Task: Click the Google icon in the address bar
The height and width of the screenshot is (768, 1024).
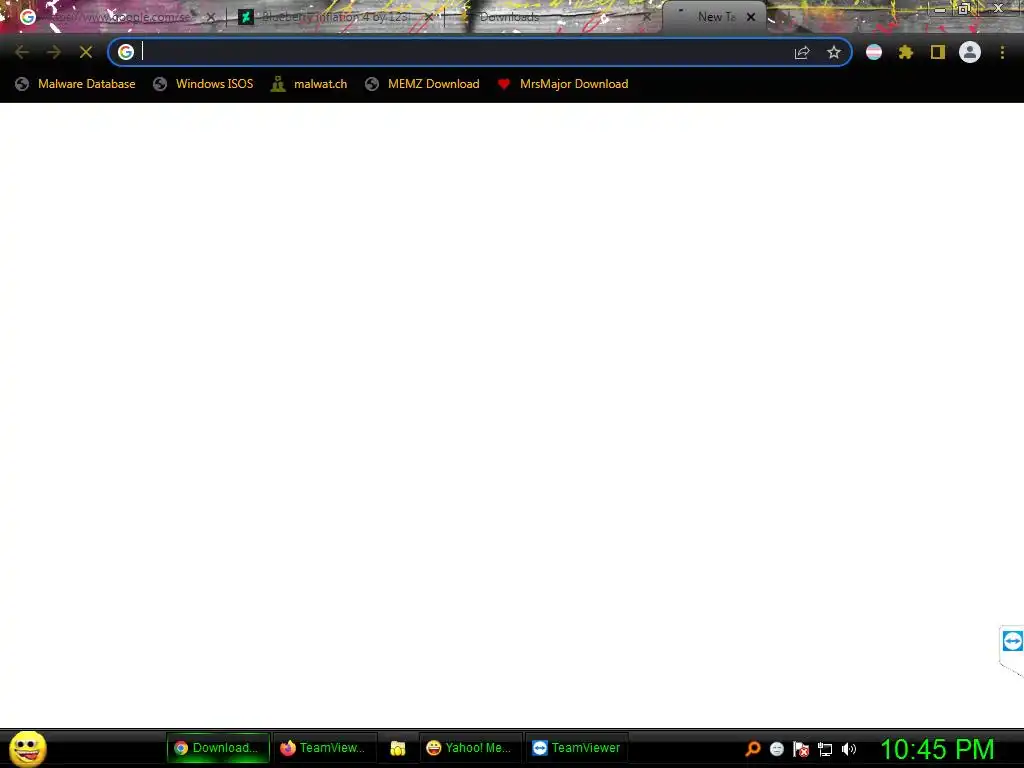Action: 126,52
